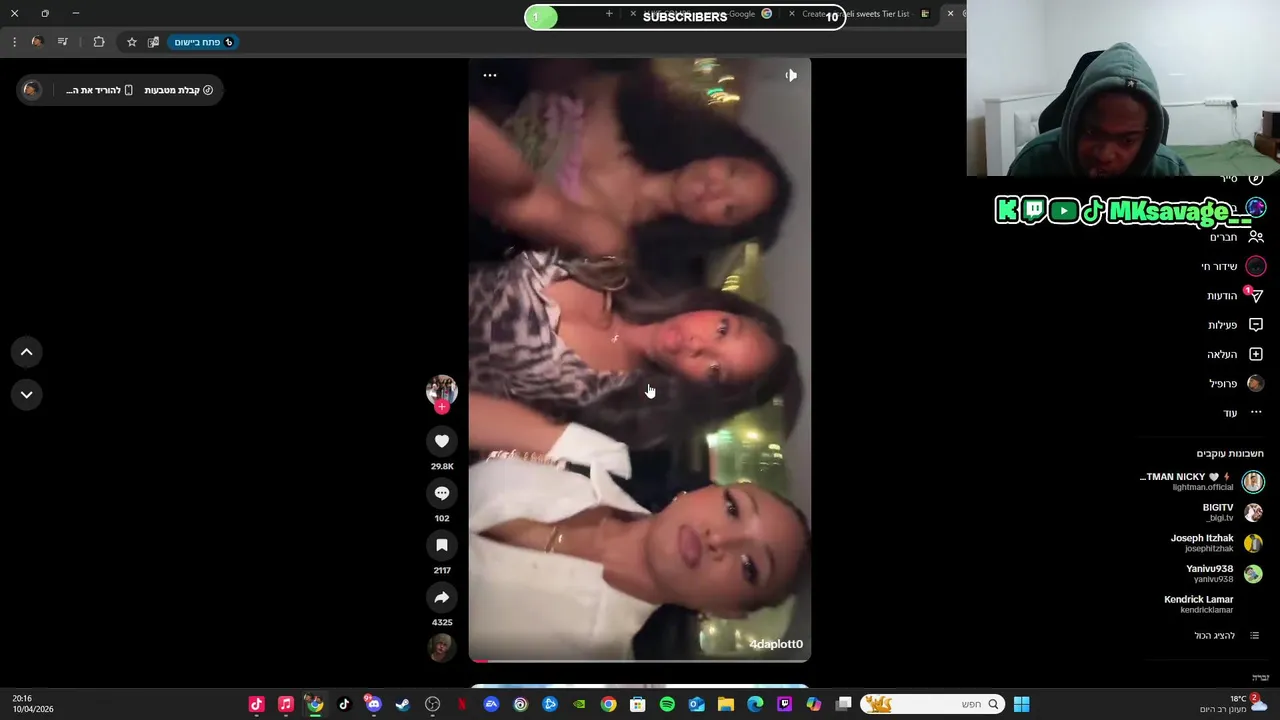This screenshot has height=720, width=1280.
Task: Open LIVE (שידור חי) in sidebar
Action: (1233, 266)
